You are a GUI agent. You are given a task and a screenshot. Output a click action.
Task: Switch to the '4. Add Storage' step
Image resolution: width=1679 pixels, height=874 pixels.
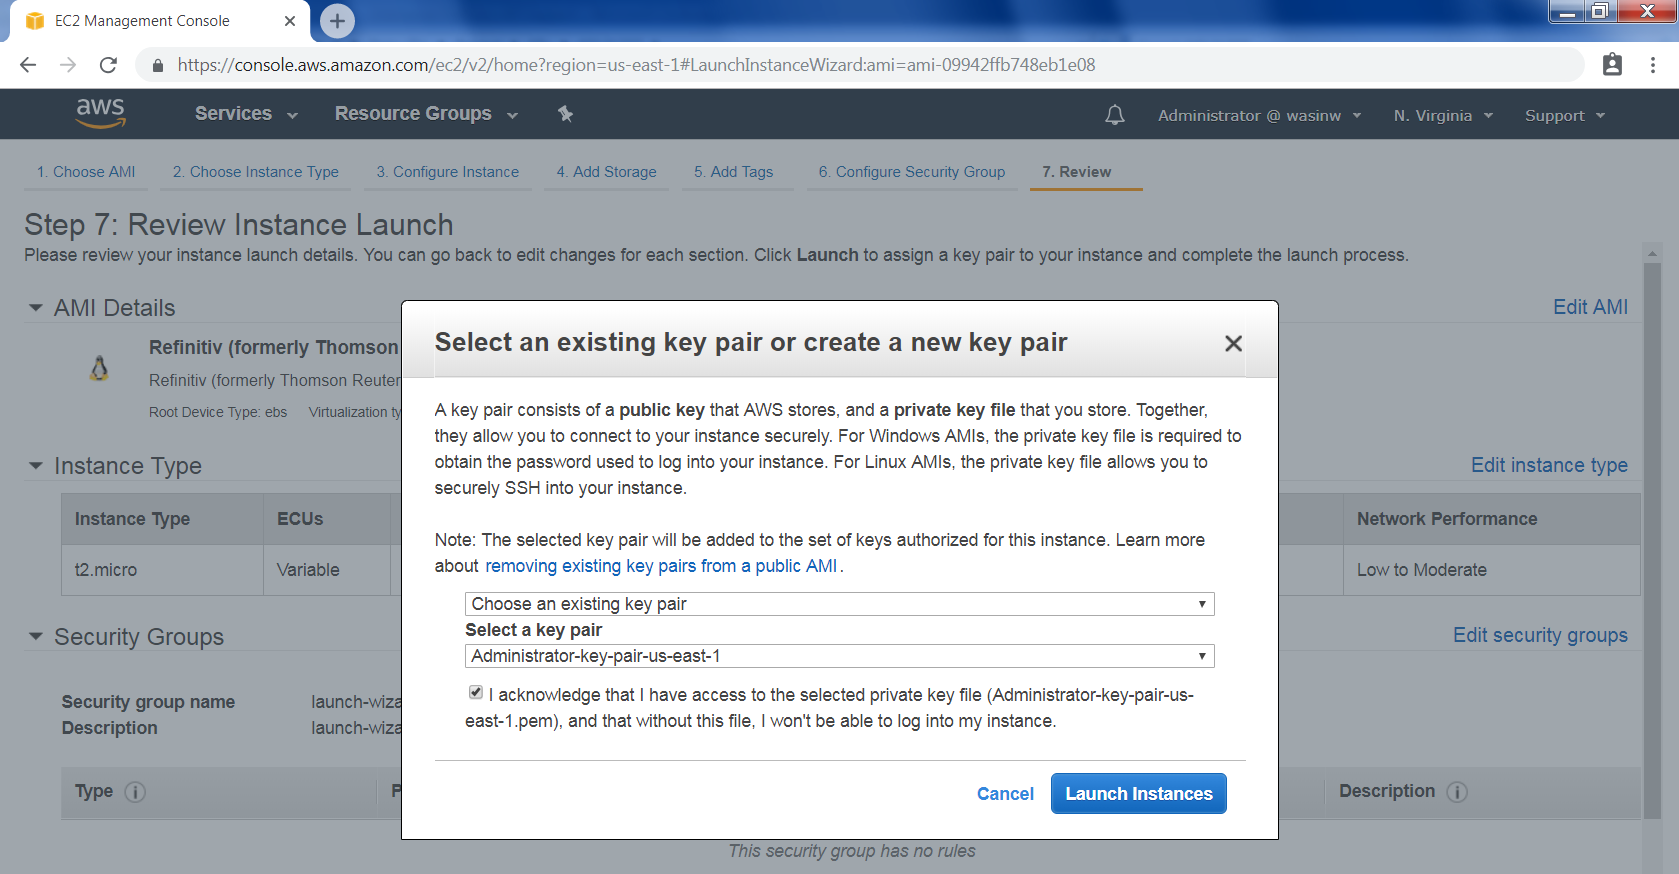[606, 172]
